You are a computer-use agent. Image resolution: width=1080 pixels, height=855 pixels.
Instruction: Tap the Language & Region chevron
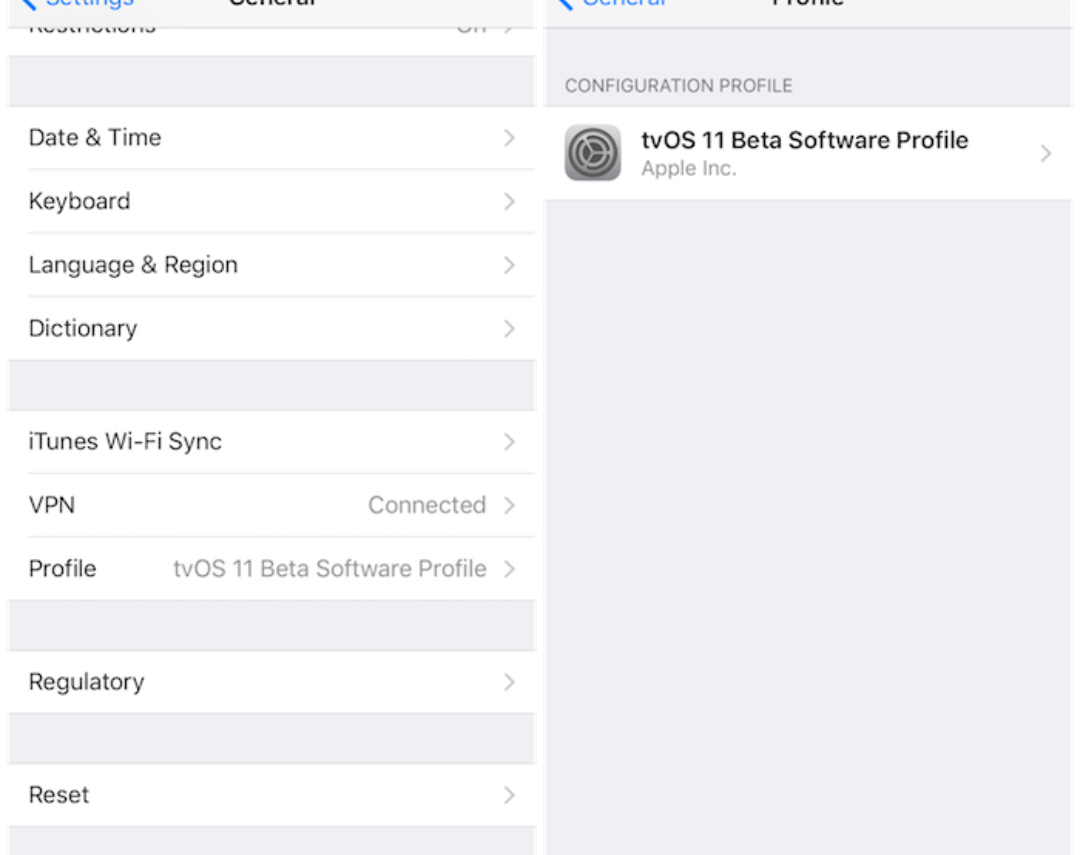pyautogui.click(x=509, y=265)
